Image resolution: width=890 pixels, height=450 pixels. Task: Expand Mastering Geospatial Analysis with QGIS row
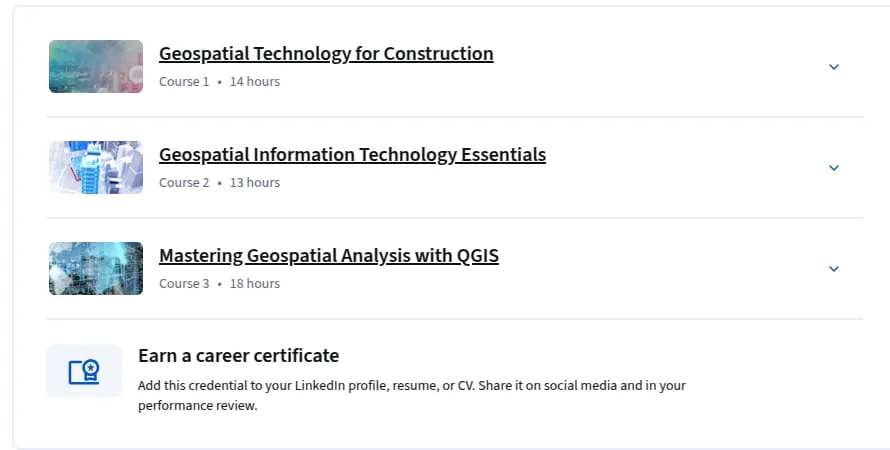pos(833,269)
